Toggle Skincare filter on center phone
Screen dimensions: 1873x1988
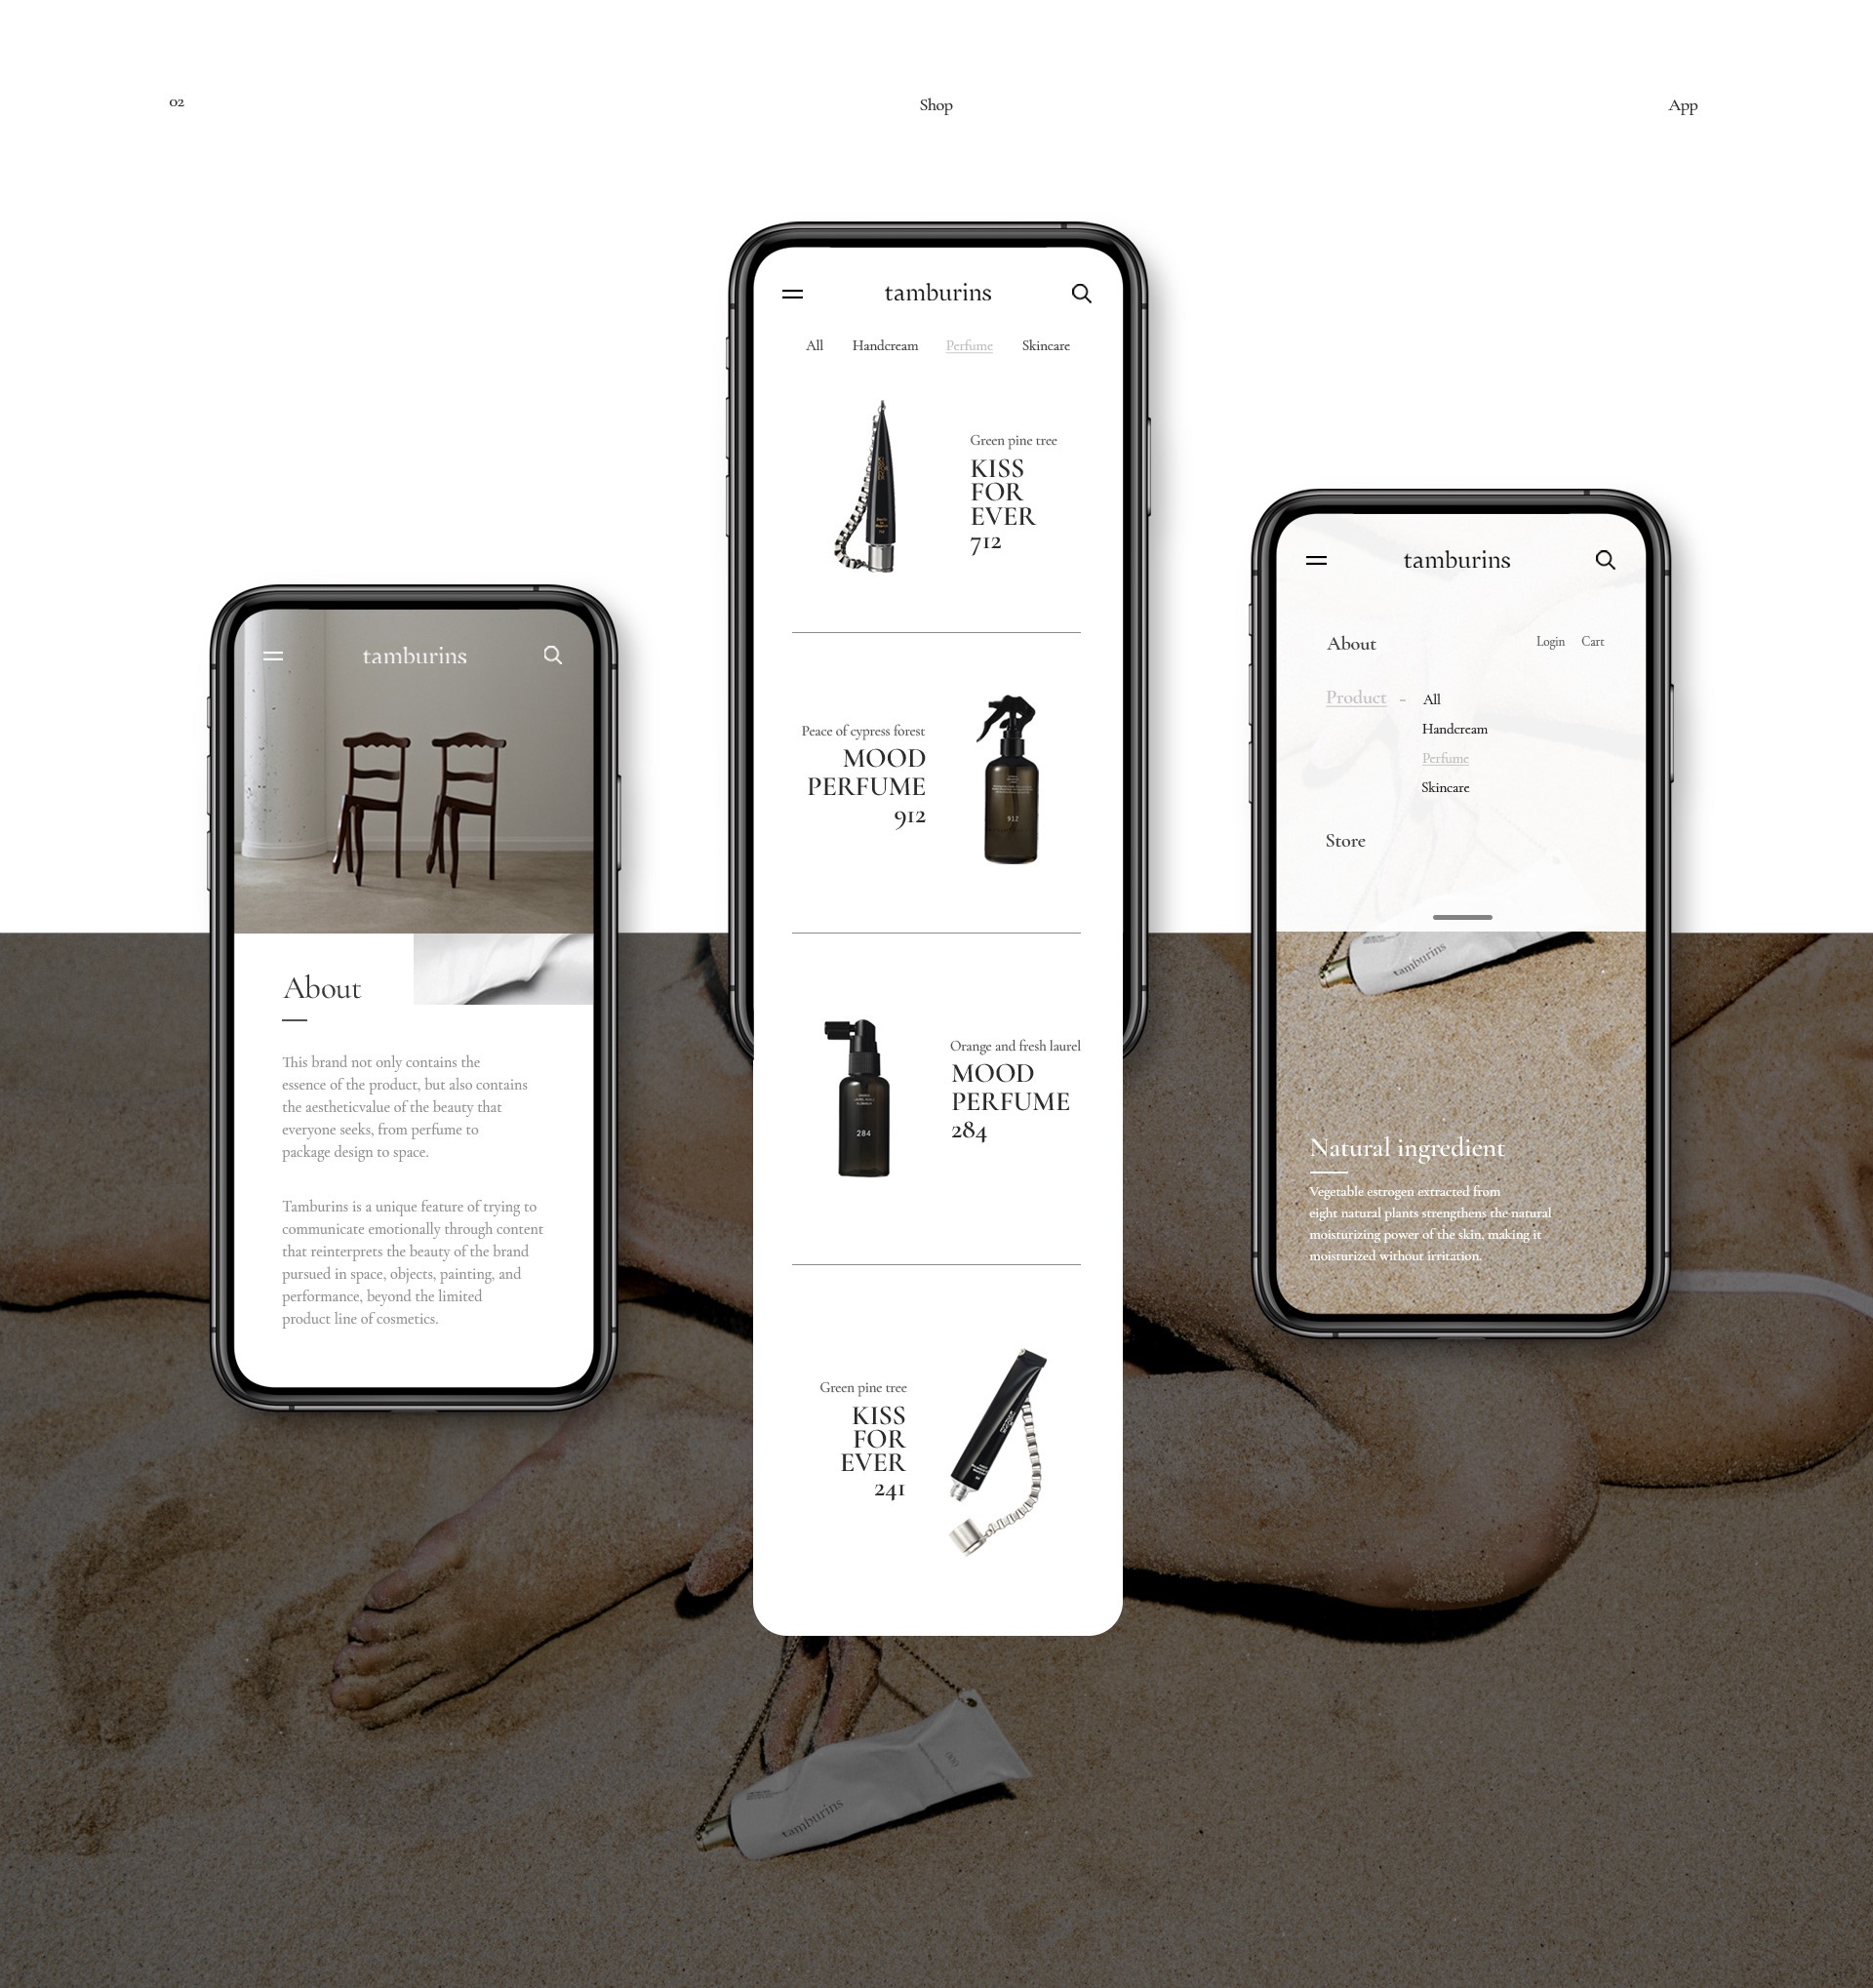point(1044,345)
